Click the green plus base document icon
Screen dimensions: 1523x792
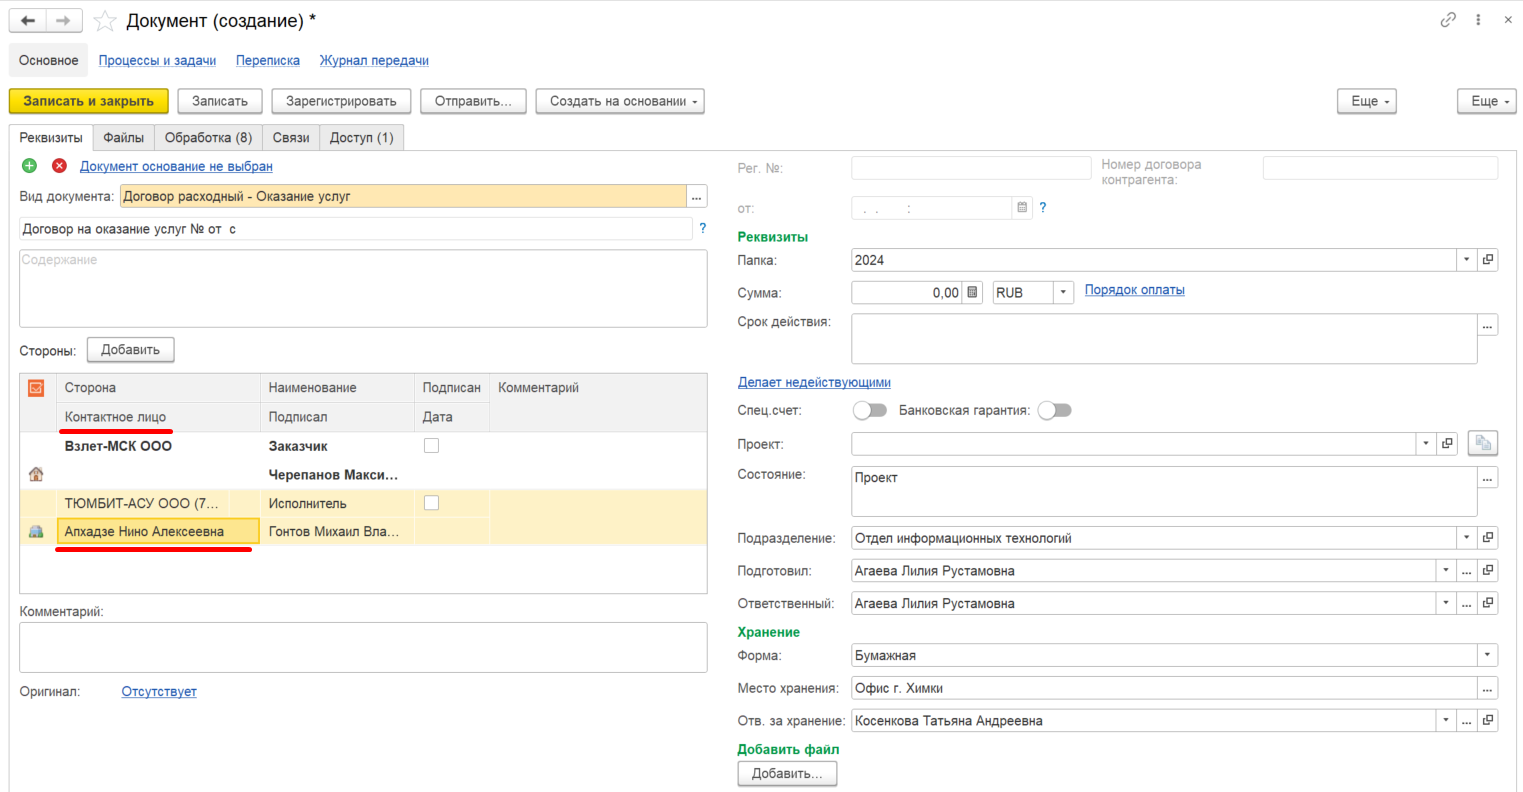tap(29, 166)
